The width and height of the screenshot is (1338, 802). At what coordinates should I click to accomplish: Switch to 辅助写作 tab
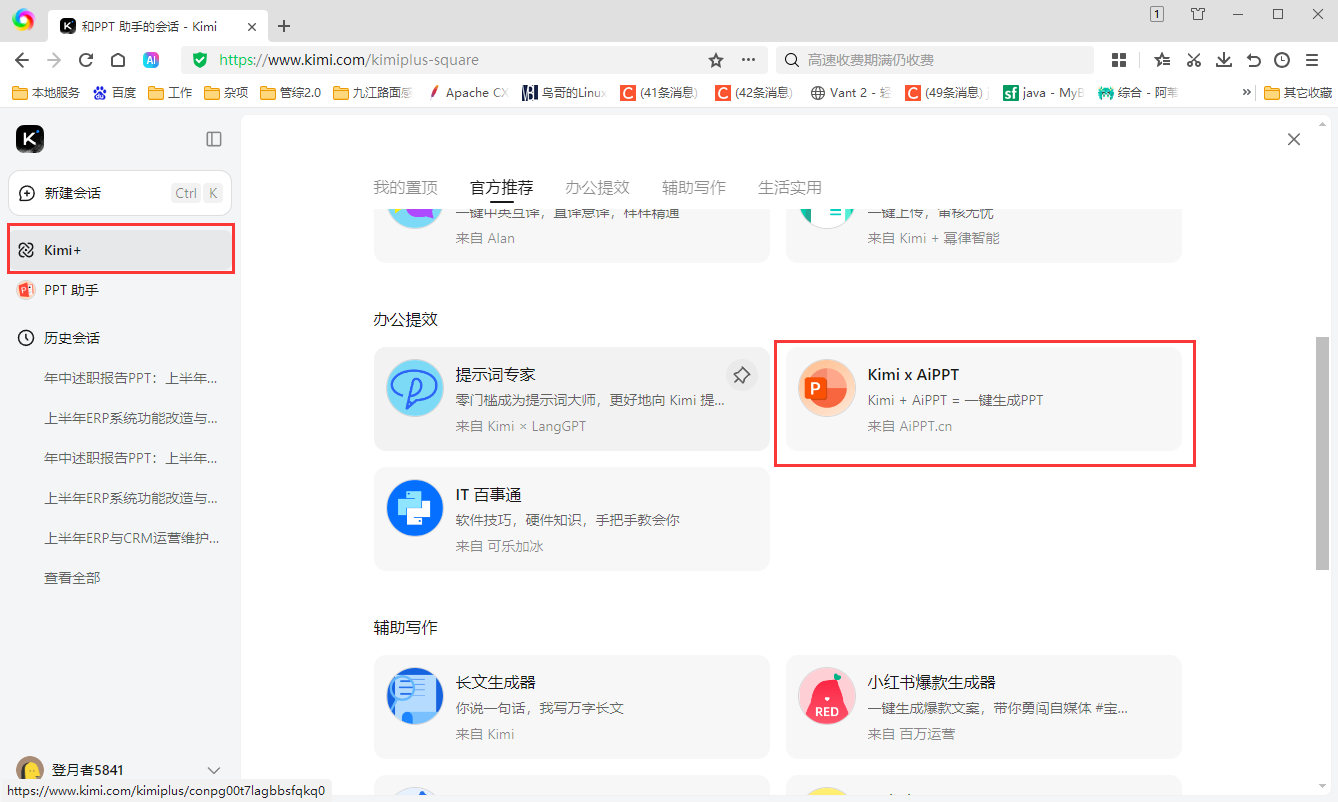click(x=694, y=187)
